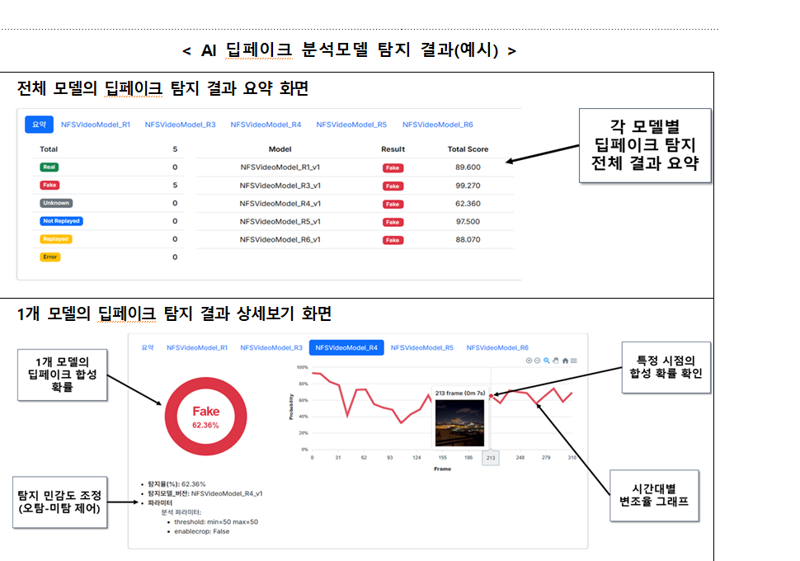Select the active NFSVideoModel_R4 tab in detail view
Screen dimensions: 800x561
345,348
